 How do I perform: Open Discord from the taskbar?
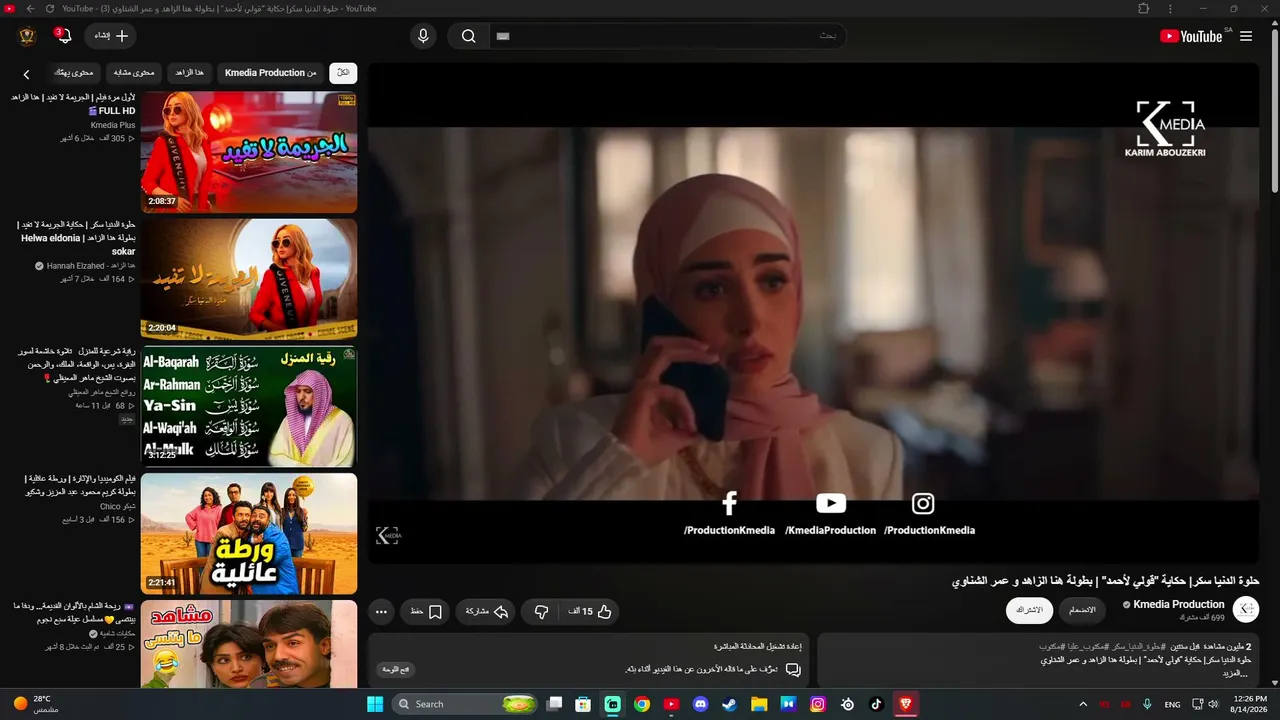(x=700, y=704)
